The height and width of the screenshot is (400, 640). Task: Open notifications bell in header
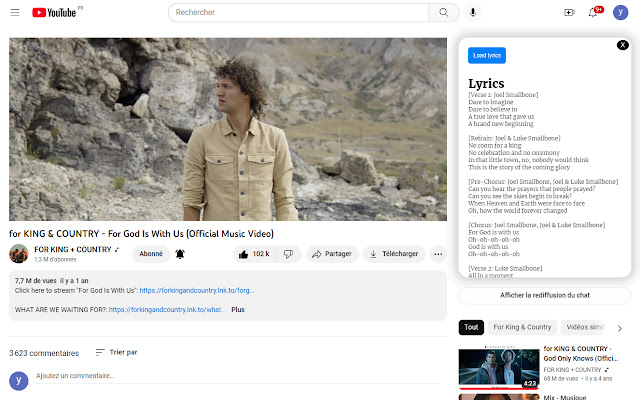[593, 13]
